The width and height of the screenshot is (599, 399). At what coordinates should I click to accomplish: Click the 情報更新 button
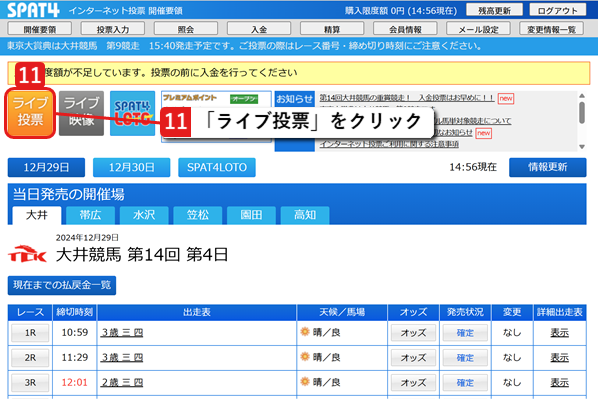click(547, 167)
